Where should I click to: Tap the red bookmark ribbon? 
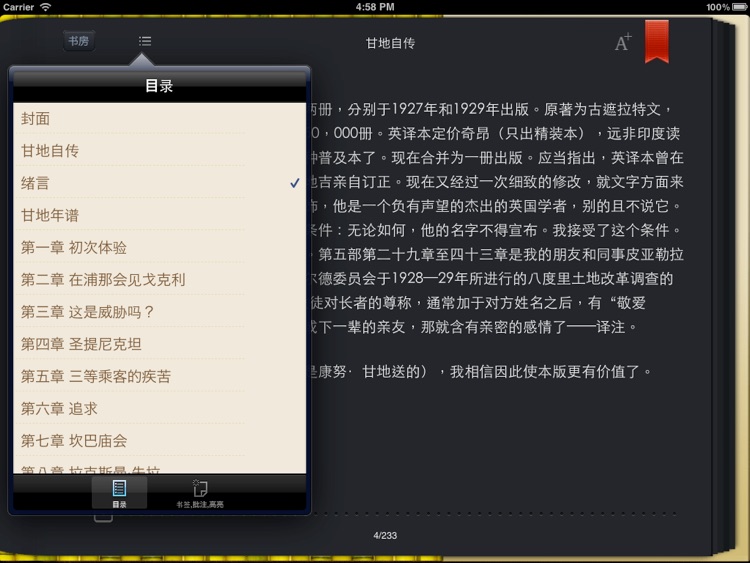[657, 42]
